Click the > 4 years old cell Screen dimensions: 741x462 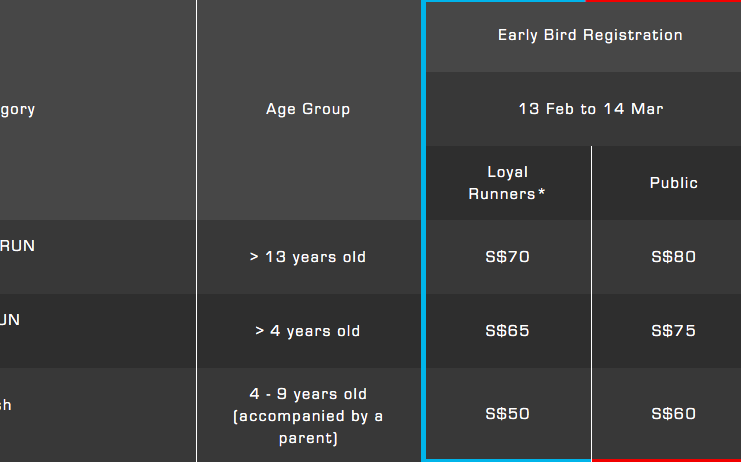(x=308, y=331)
